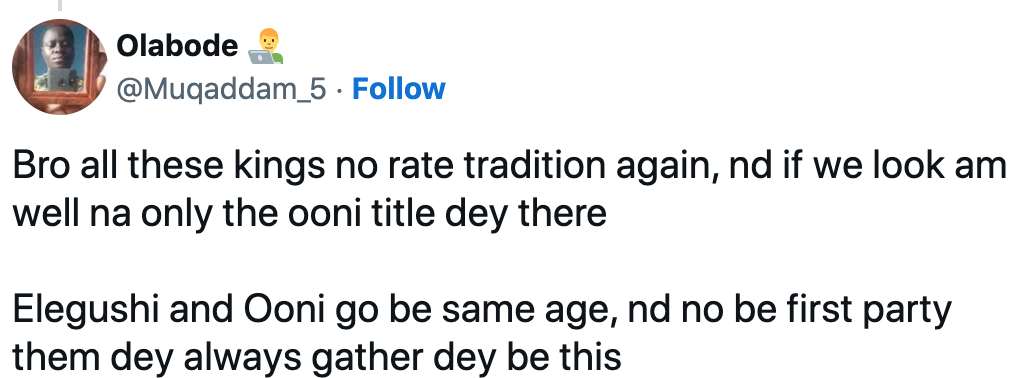Open Olabode's profile picture avatar
Image resolution: width=1016 pixels, height=378 pixels.
(x=59, y=67)
